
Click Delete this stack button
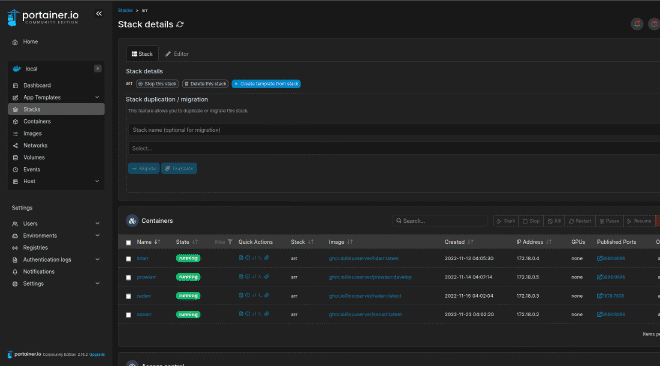coord(205,84)
